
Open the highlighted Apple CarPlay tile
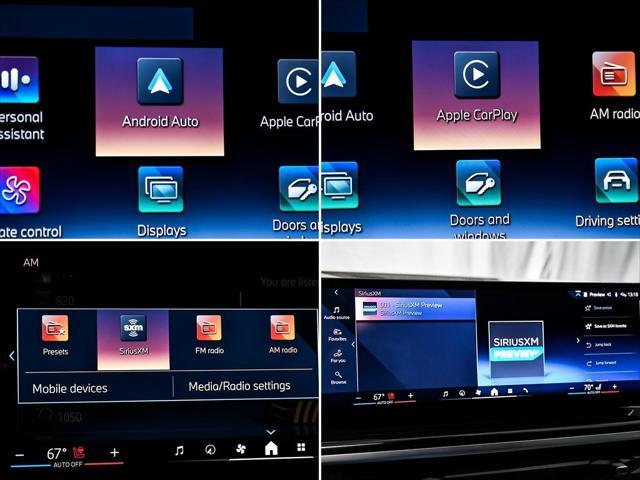476,96
